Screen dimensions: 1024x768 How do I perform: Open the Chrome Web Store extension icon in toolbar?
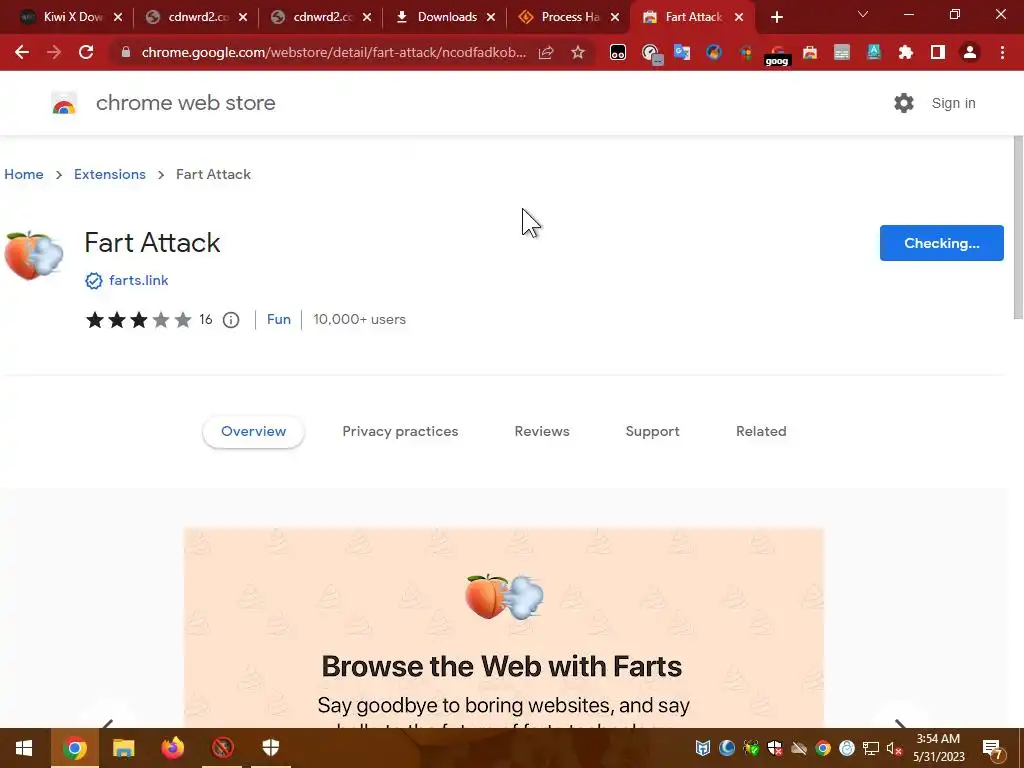pos(810,52)
